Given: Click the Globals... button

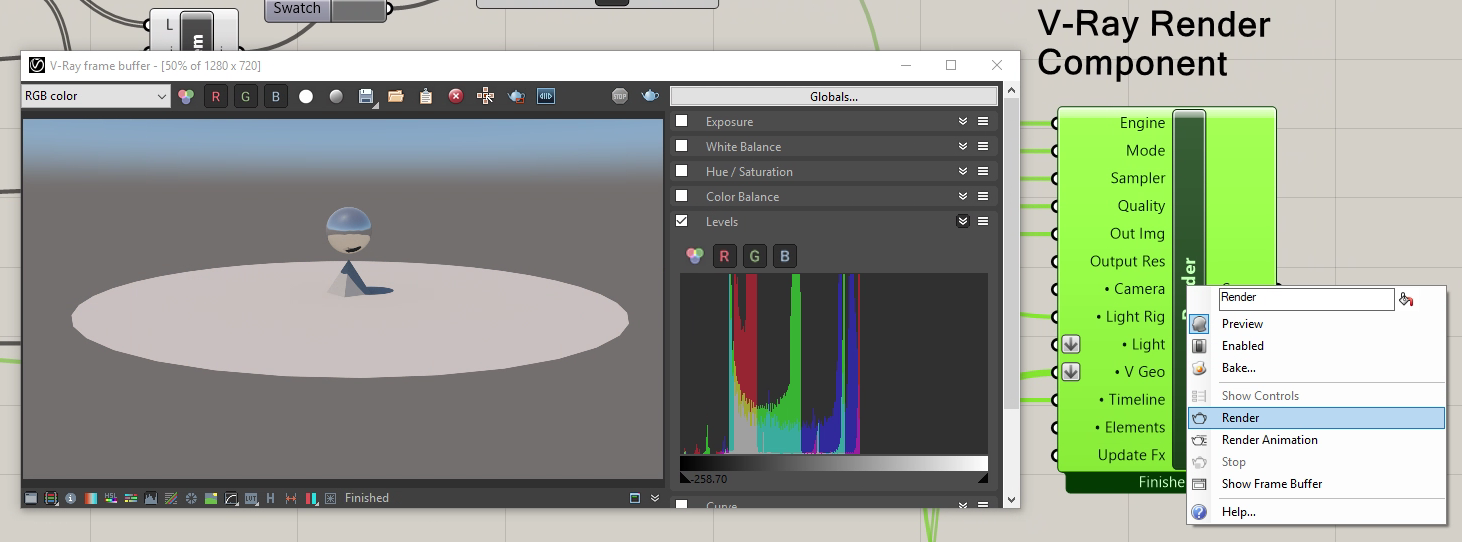Looking at the screenshot, I should tap(834, 97).
